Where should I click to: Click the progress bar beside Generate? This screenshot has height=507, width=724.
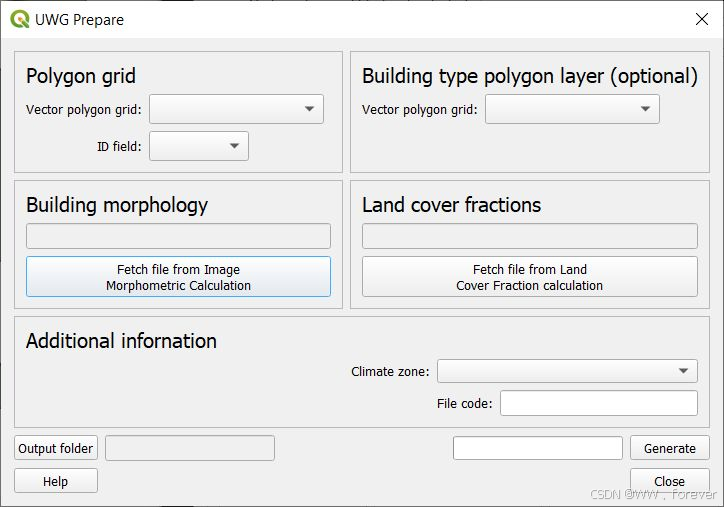(537, 448)
